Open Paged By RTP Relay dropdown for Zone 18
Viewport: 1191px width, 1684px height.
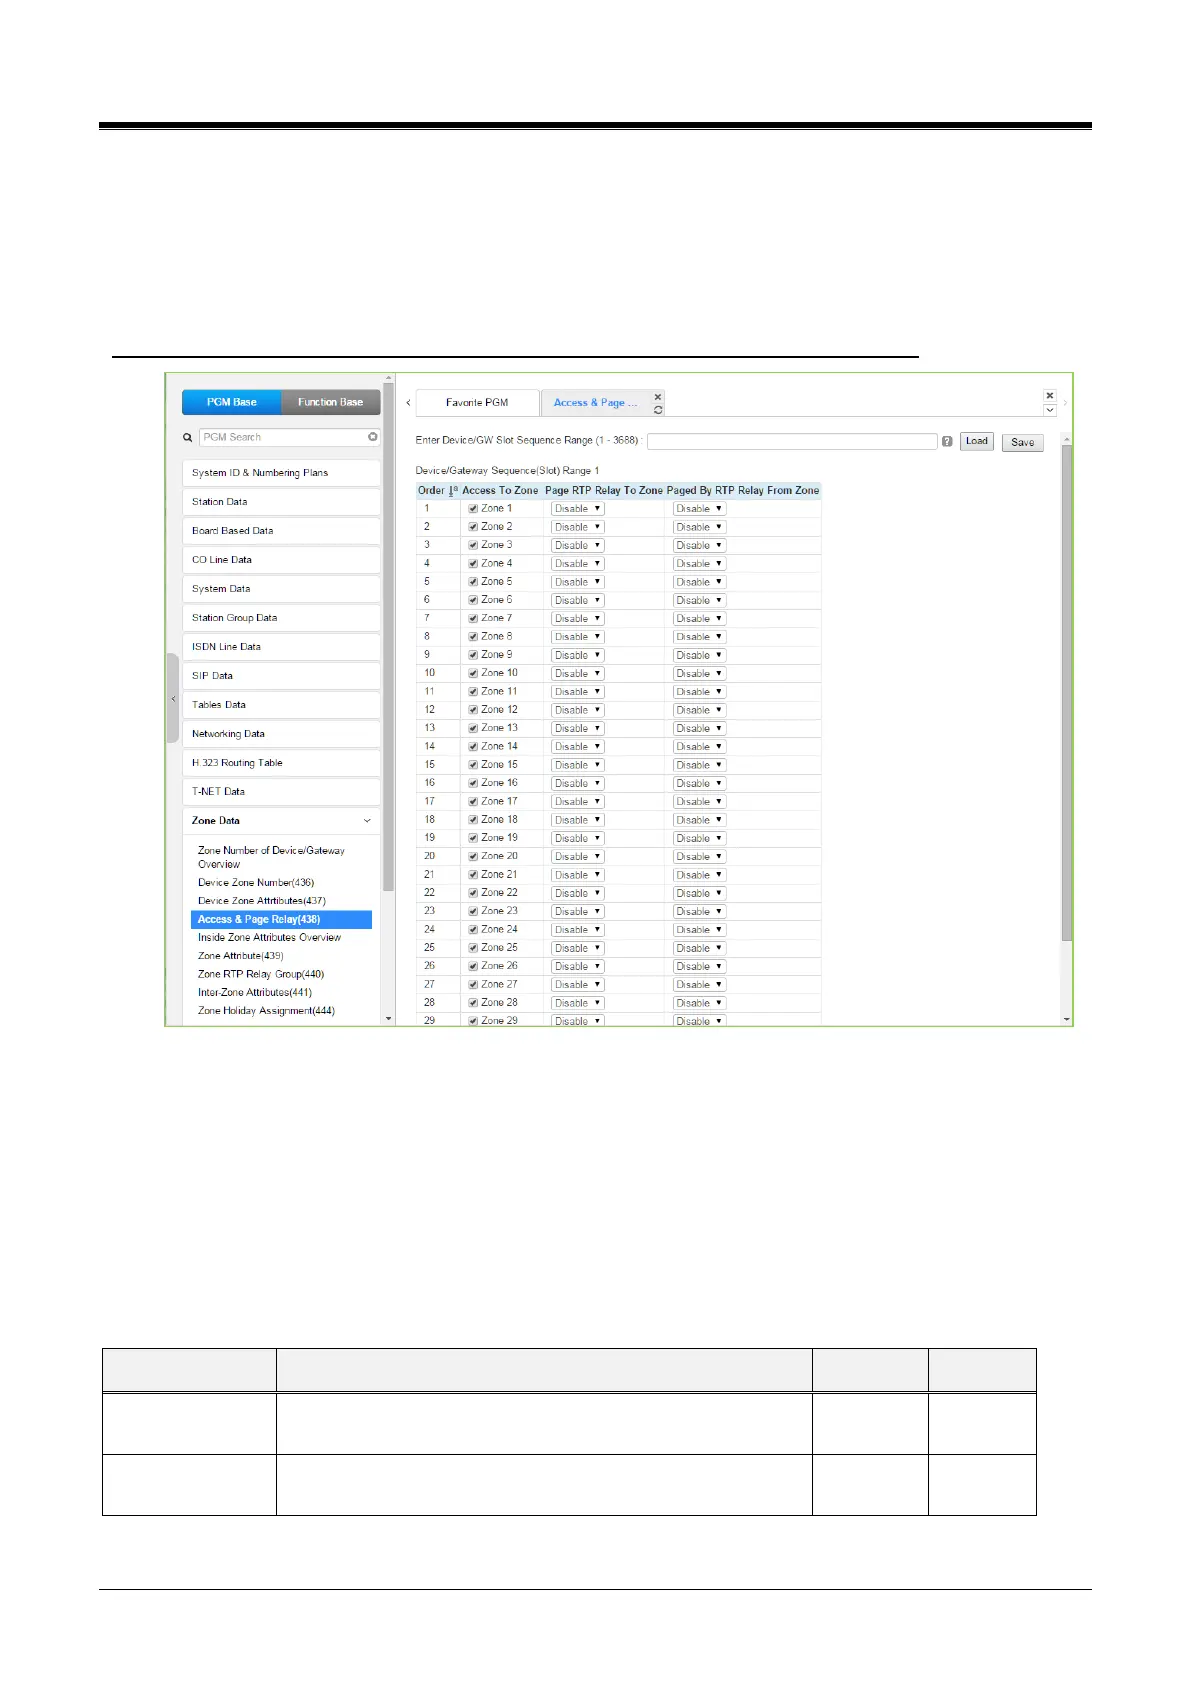[699, 820]
